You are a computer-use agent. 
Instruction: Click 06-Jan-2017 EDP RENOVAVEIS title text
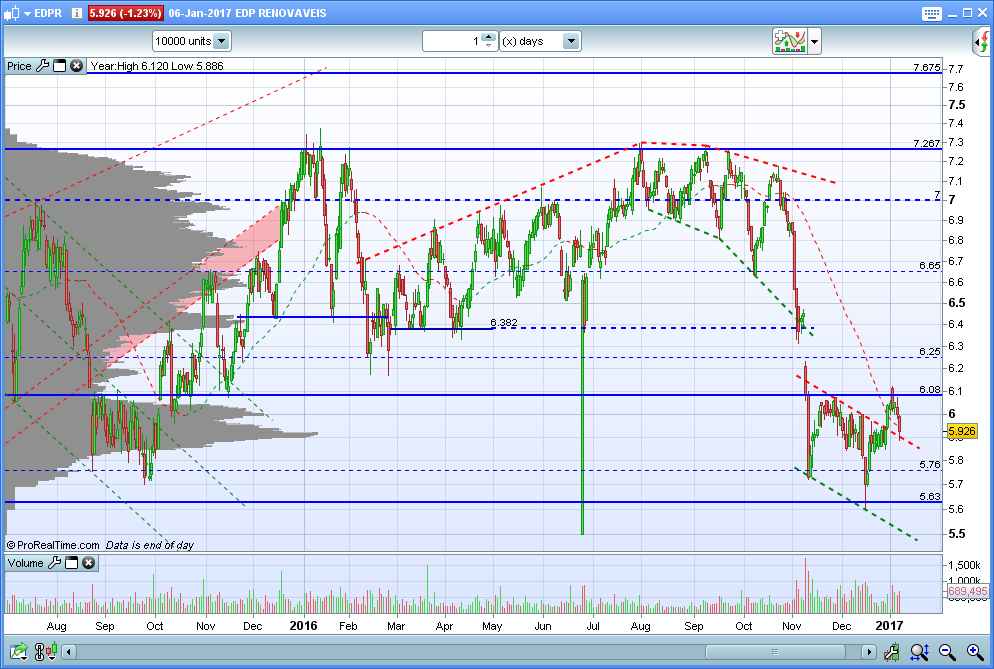[x=247, y=13]
